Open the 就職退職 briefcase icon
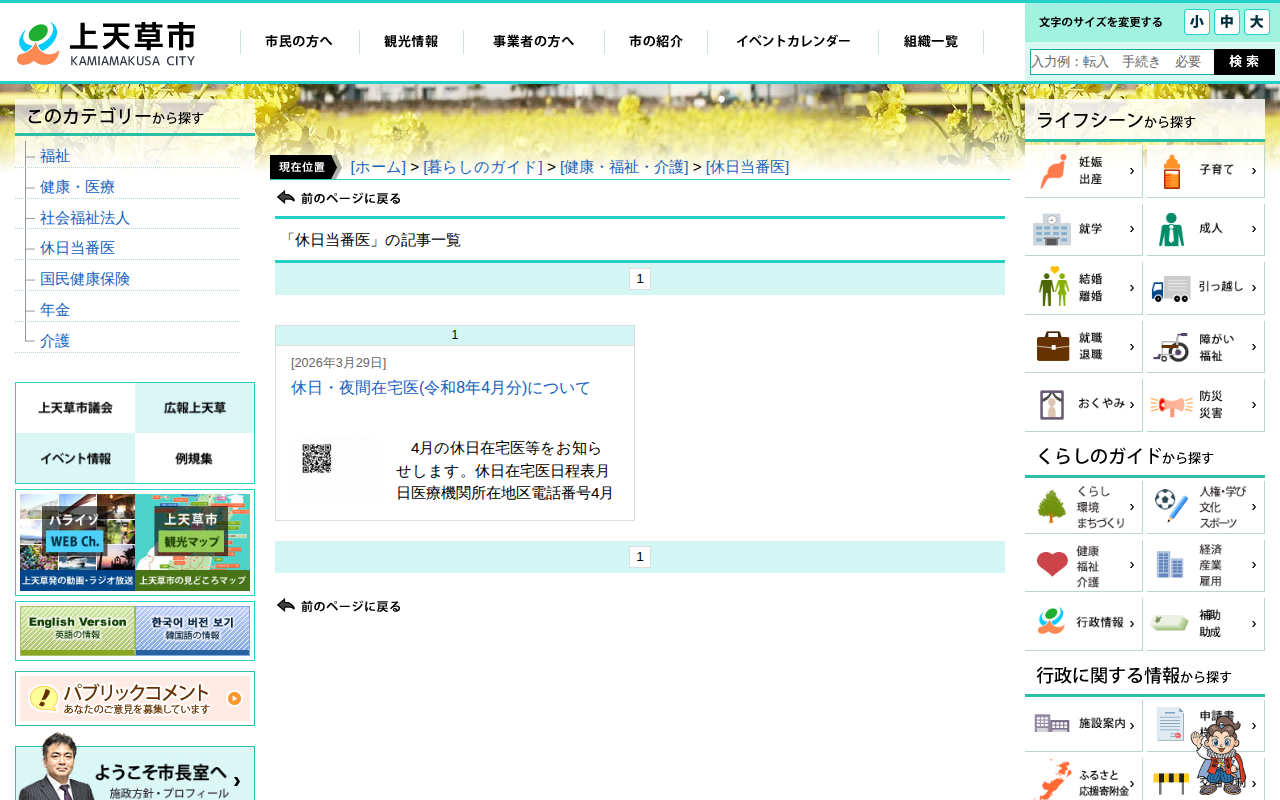The image size is (1280, 800). [1084, 346]
